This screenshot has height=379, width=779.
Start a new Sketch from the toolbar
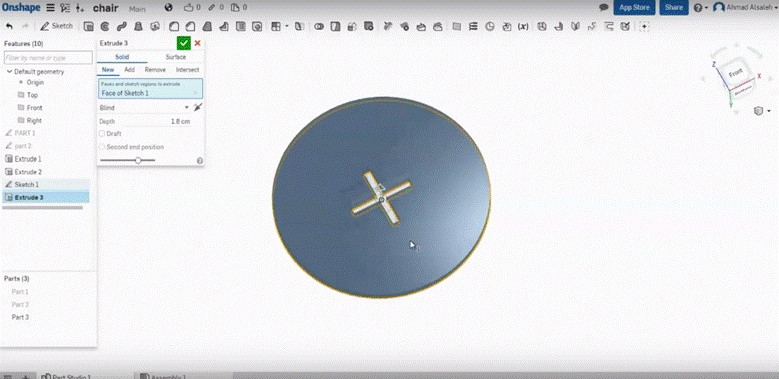coord(57,26)
